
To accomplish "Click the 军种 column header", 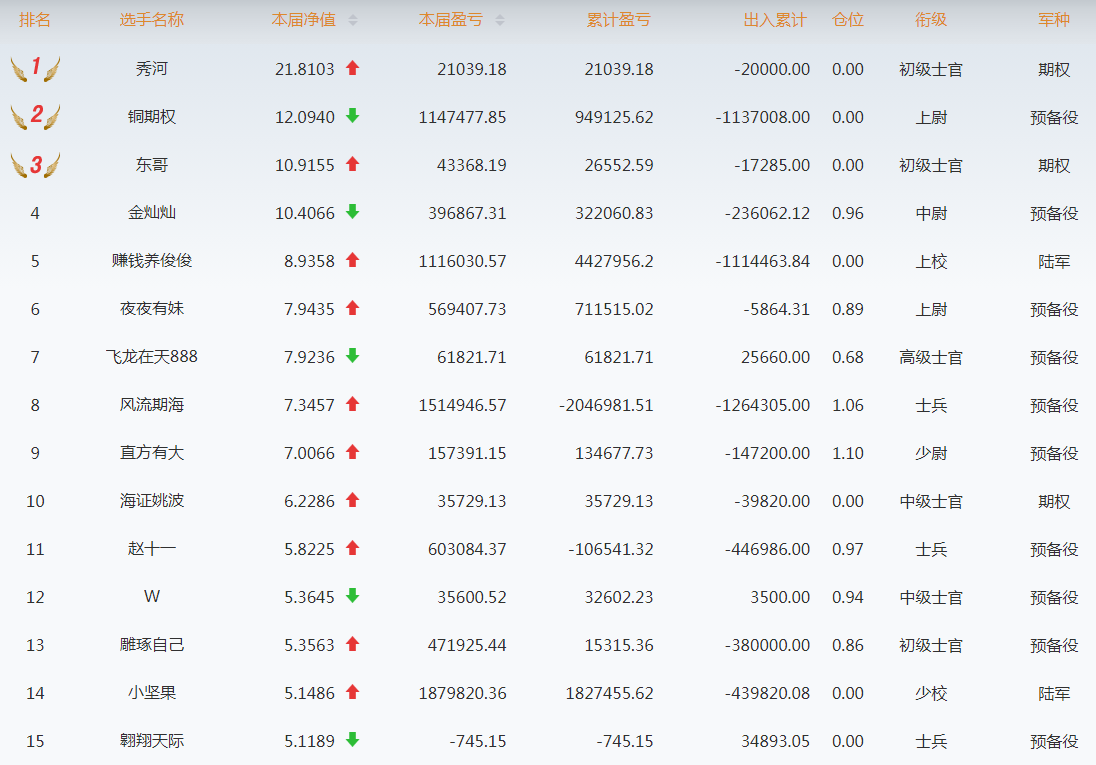I will [x=1054, y=20].
